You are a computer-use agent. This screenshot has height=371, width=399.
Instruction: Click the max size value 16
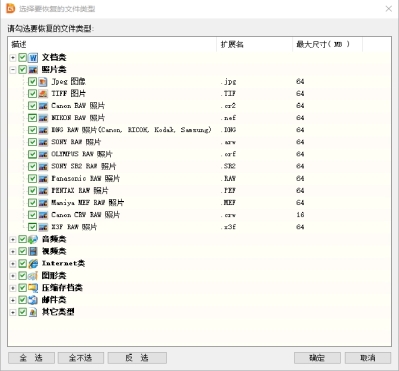[x=300, y=215]
